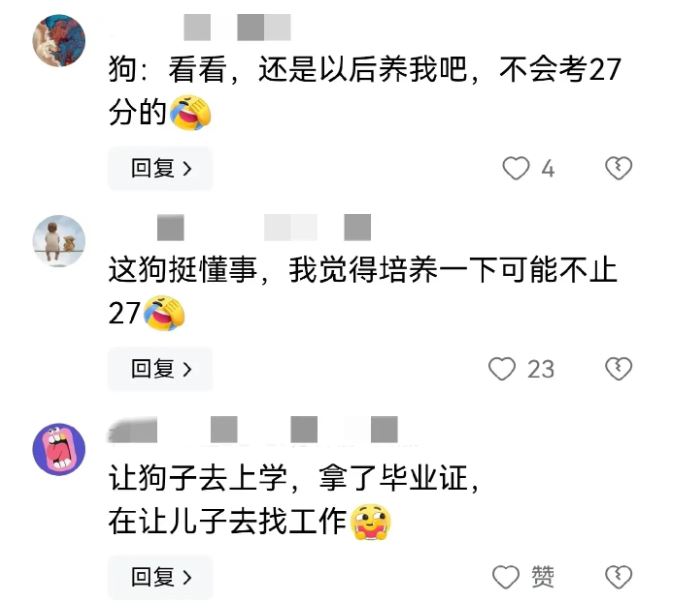This screenshot has height=610, width=686.
Task: Open the abstract red-blue avatar profile
Action: (x=59, y=40)
